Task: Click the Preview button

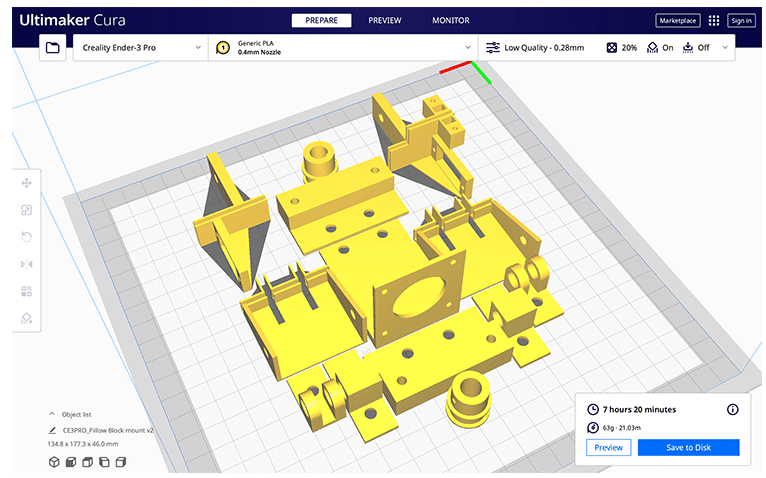Action: click(x=608, y=448)
